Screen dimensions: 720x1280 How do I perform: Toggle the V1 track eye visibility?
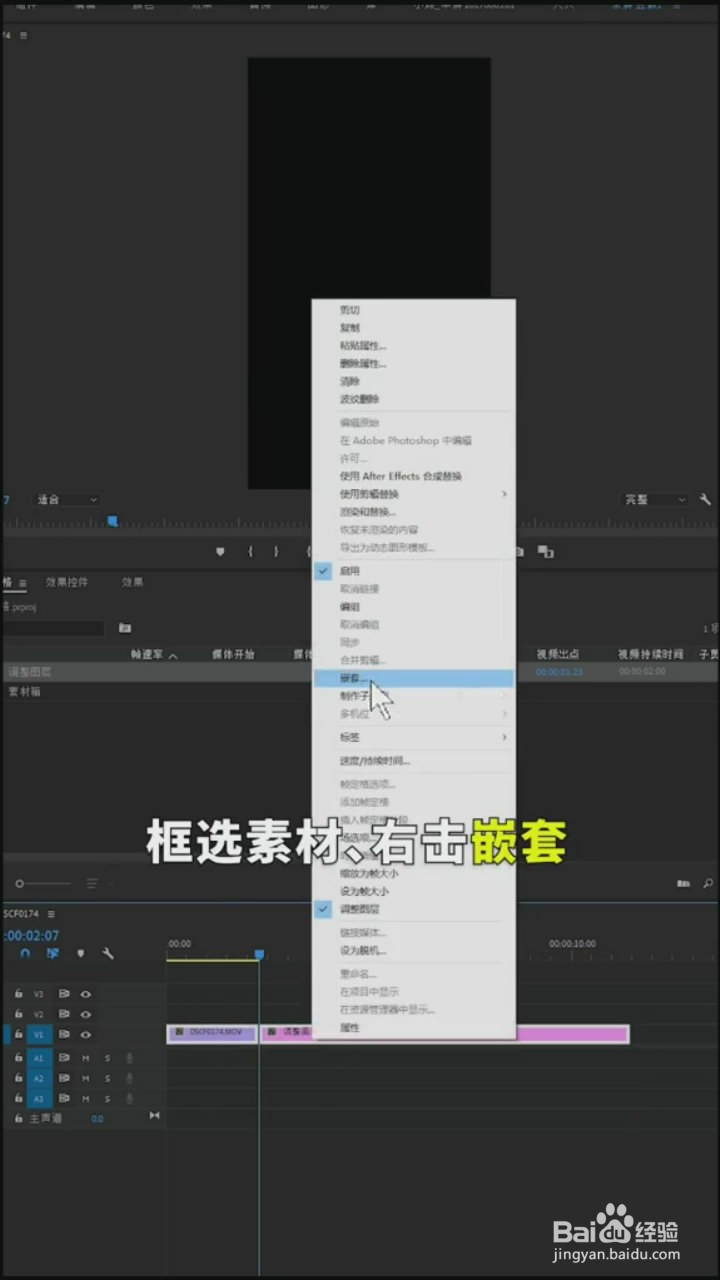coord(86,1034)
